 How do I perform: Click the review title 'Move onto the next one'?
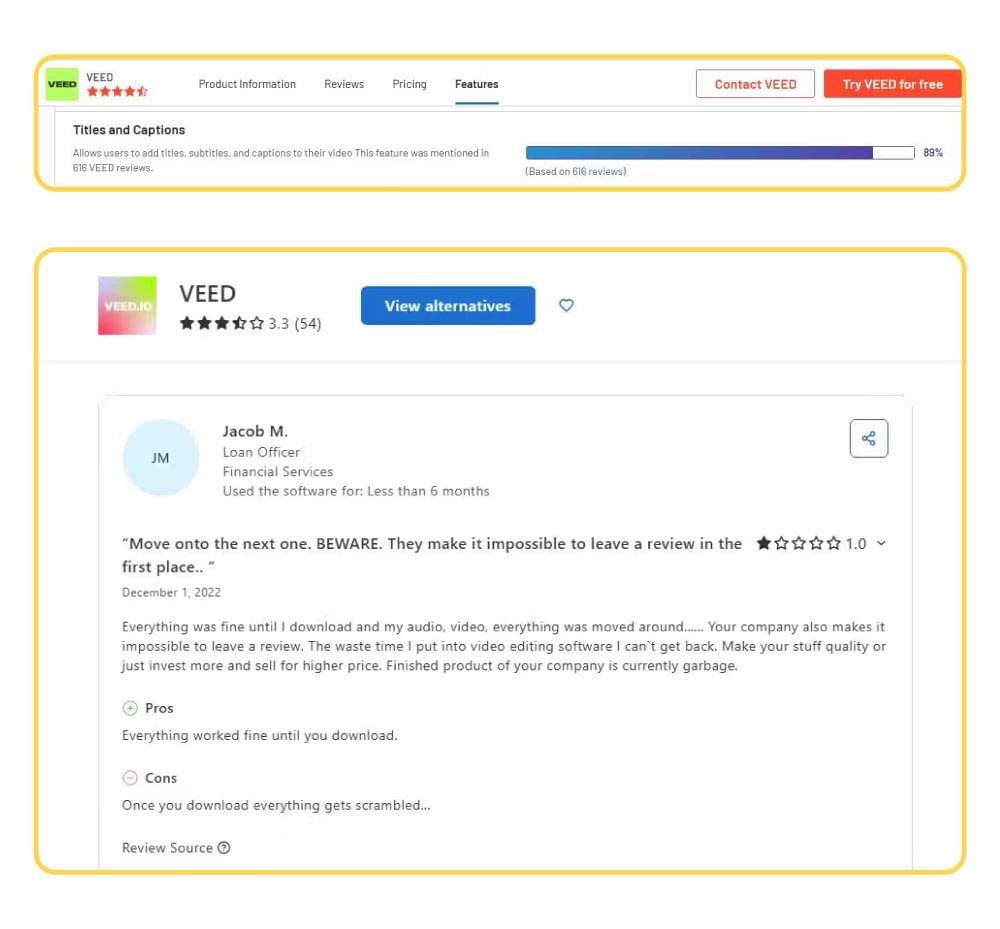pyautogui.click(x=432, y=555)
